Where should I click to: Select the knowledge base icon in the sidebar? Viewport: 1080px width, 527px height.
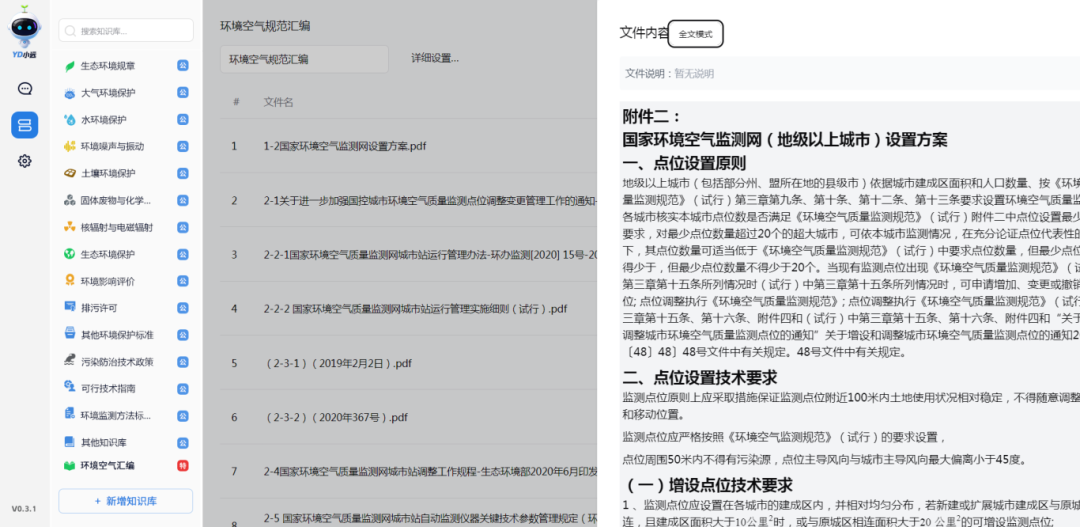click(25, 125)
